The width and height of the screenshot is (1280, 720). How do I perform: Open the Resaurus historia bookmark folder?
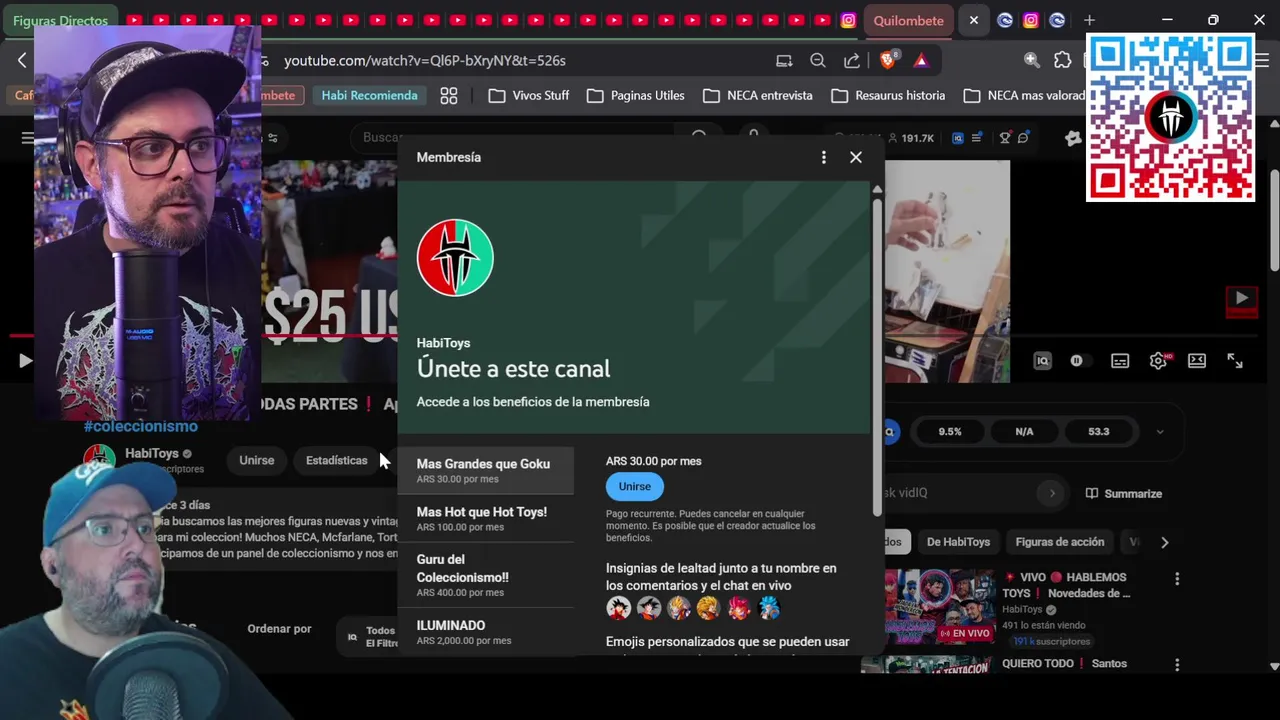[888, 95]
